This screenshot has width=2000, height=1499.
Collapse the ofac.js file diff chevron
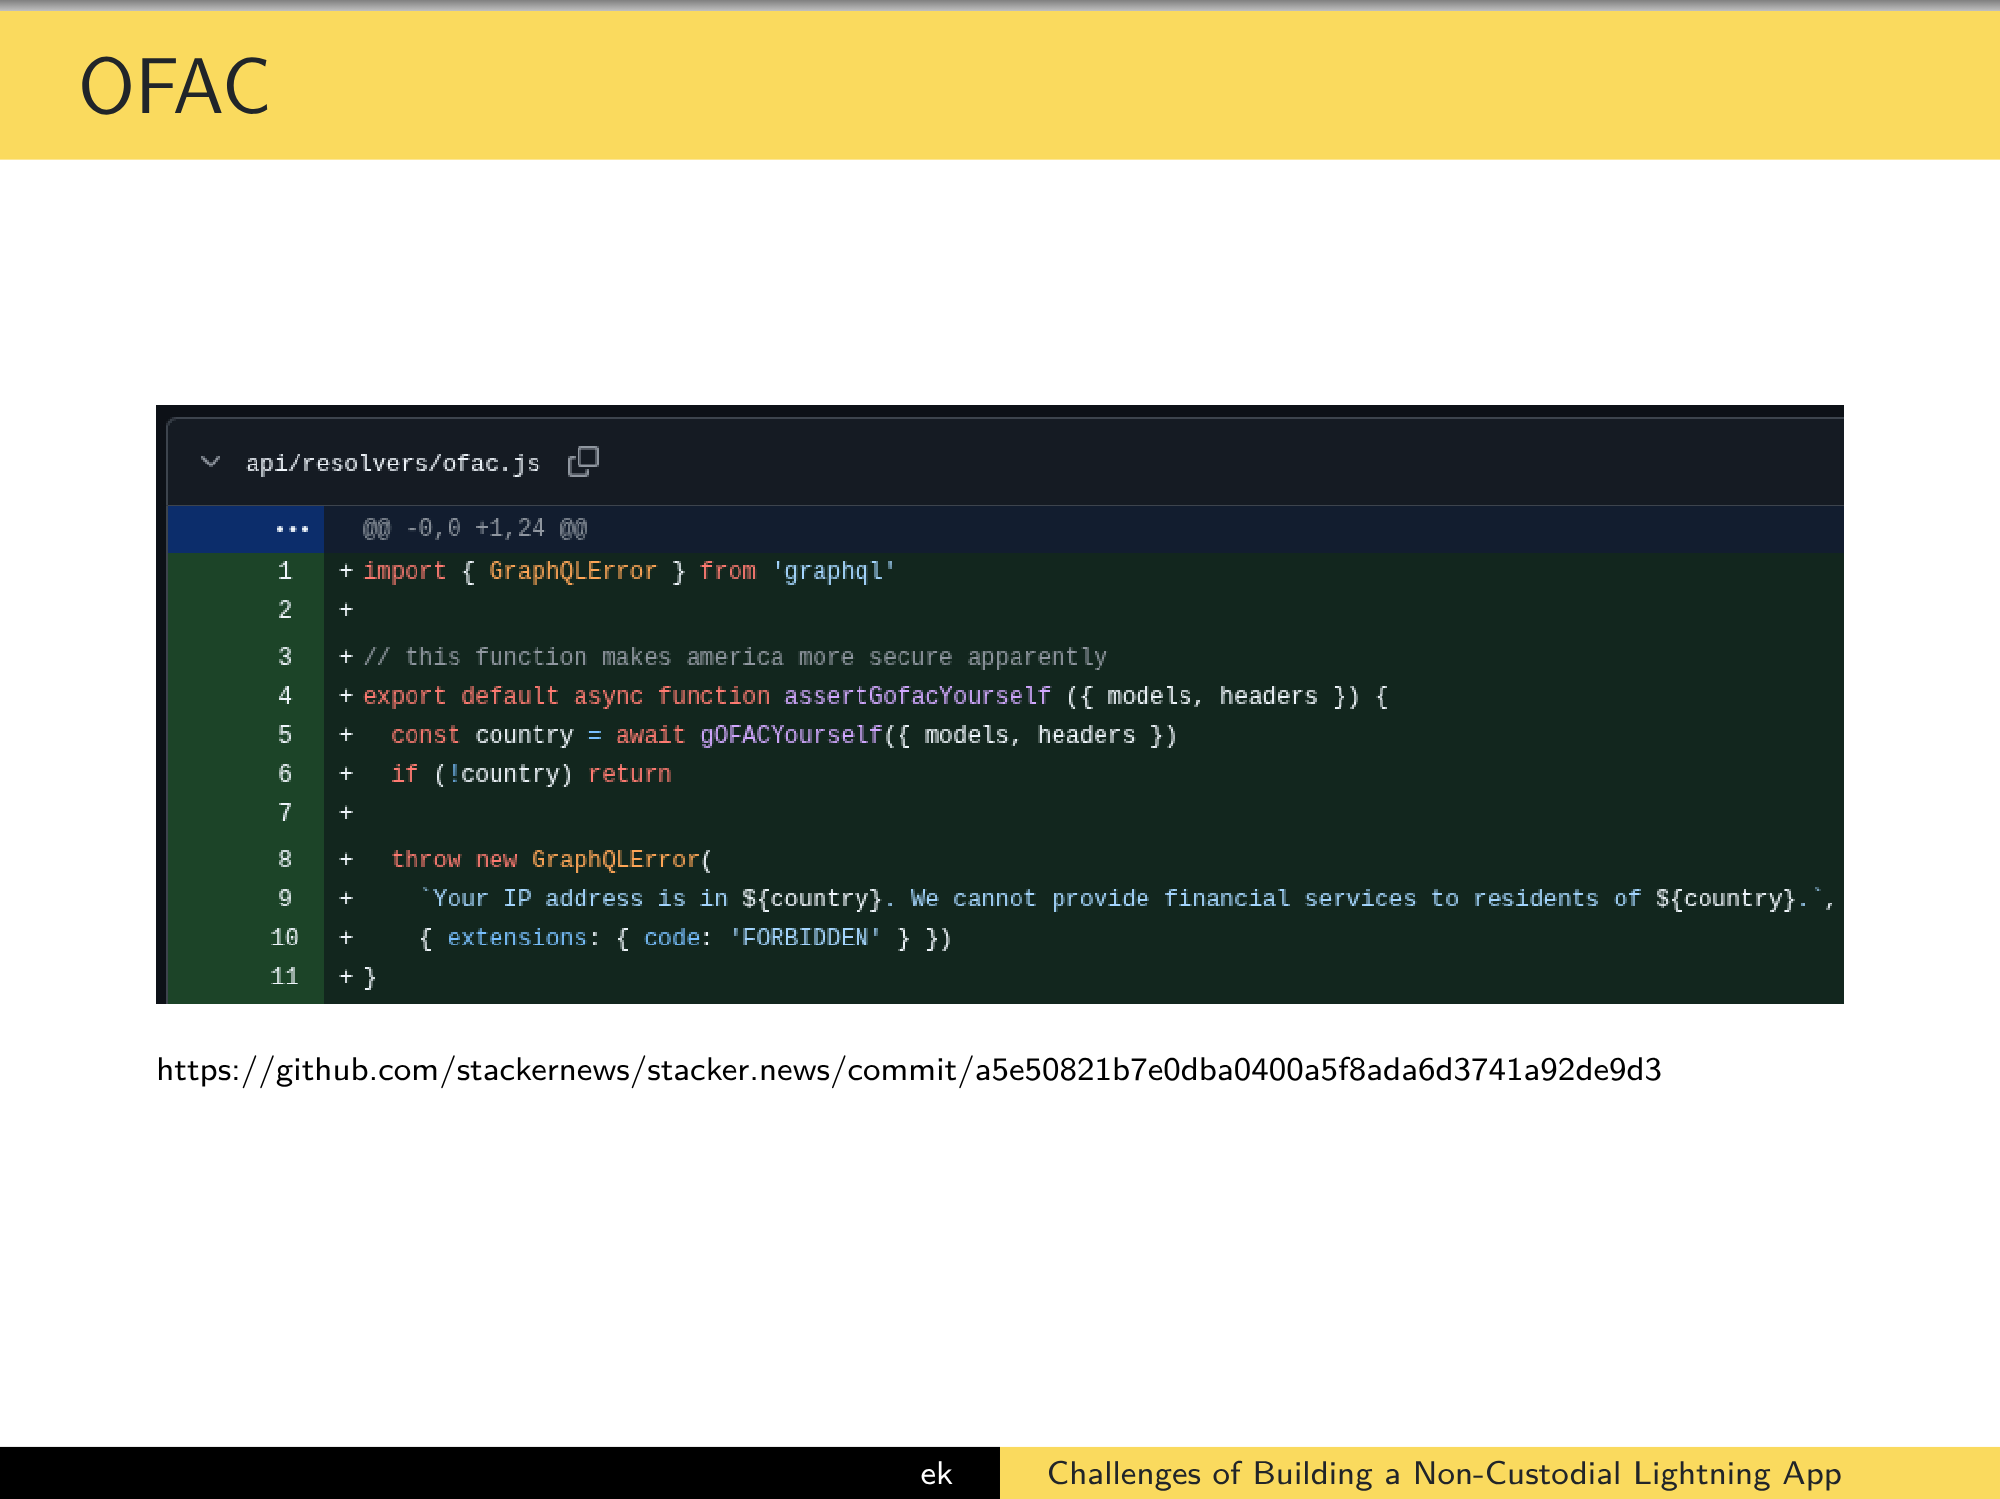[210, 462]
